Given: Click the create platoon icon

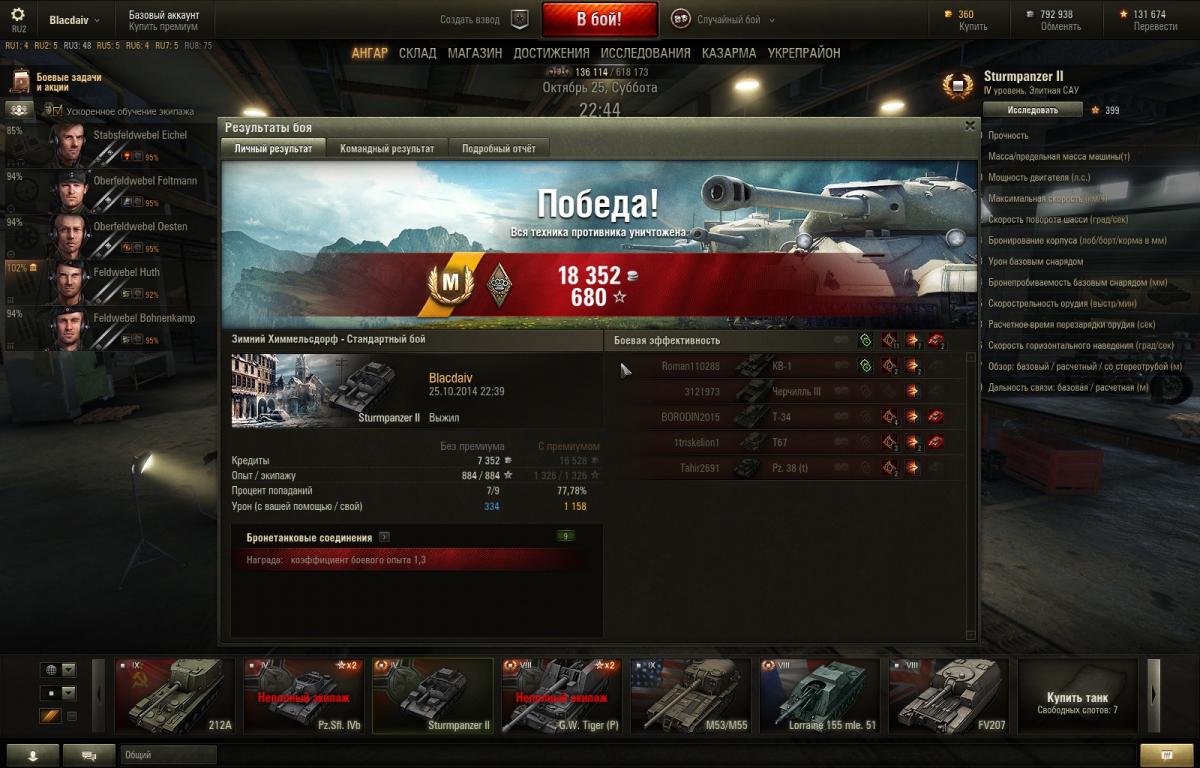Looking at the screenshot, I should (519, 19).
